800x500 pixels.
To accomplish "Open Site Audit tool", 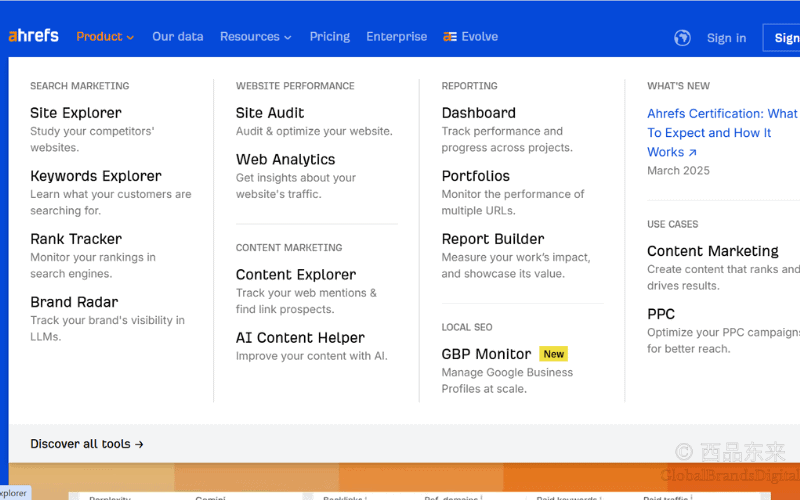I will tap(270, 113).
